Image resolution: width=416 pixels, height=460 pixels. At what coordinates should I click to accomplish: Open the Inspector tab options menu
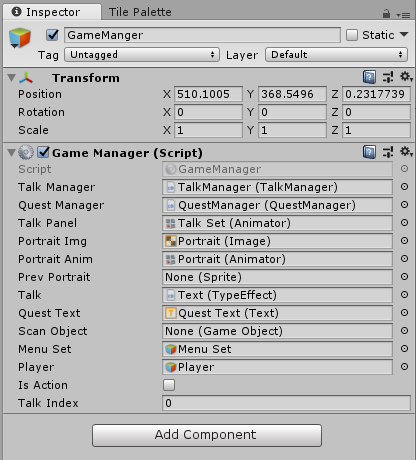click(403, 15)
